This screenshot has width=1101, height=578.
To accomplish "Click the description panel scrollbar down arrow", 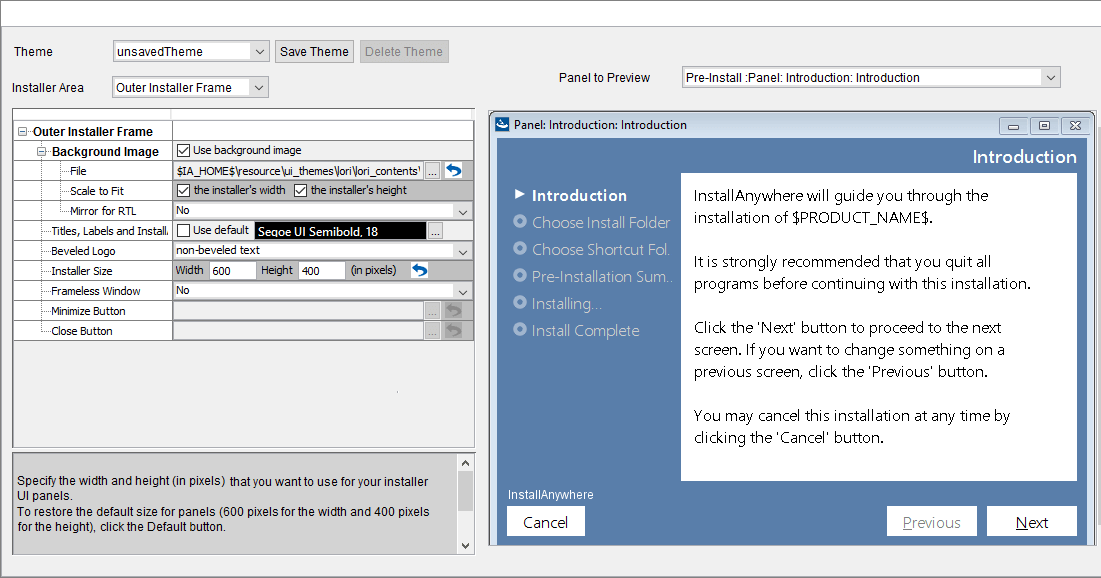I will (x=465, y=546).
